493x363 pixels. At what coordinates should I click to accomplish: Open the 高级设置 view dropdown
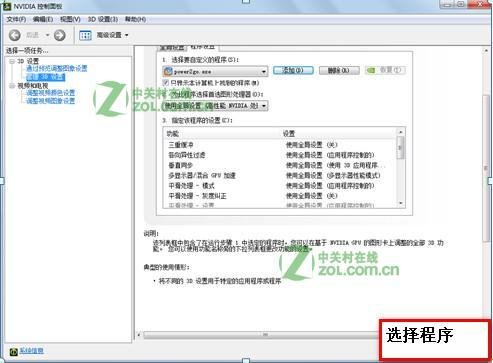click(x=112, y=35)
